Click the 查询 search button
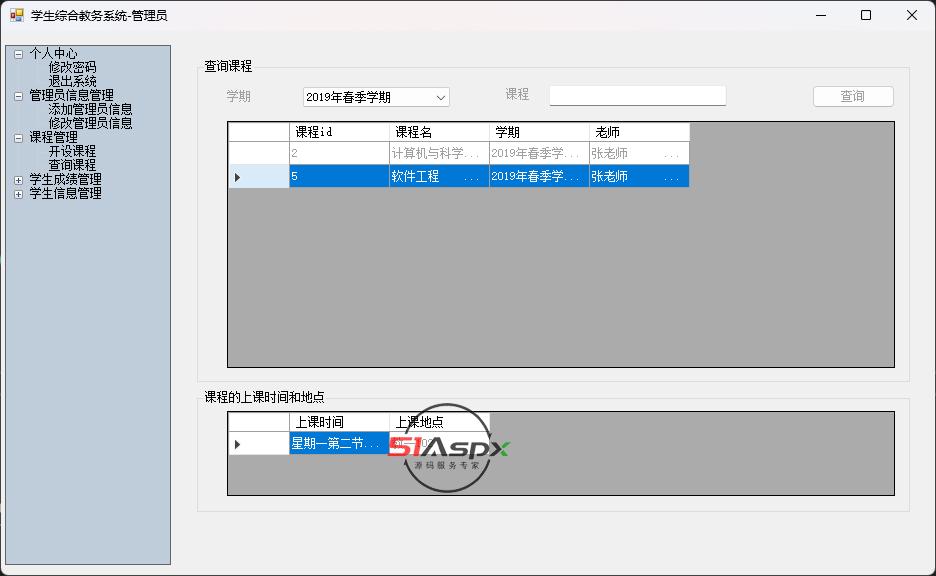The width and height of the screenshot is (936, 576). pos(853,96)
